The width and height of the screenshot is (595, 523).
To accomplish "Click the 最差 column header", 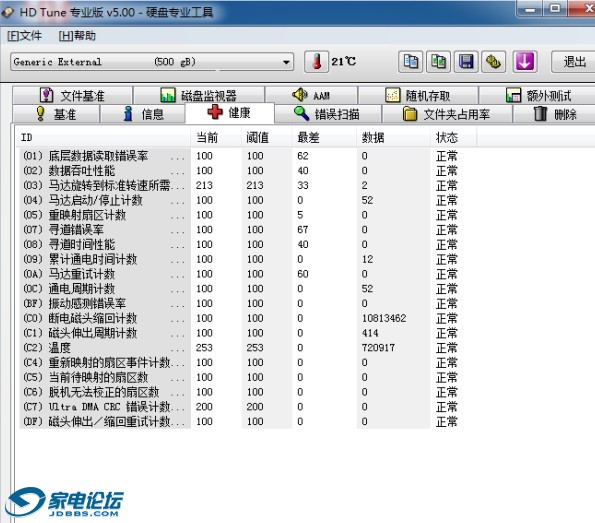I will pyautogui.click(x=324, y=137).
